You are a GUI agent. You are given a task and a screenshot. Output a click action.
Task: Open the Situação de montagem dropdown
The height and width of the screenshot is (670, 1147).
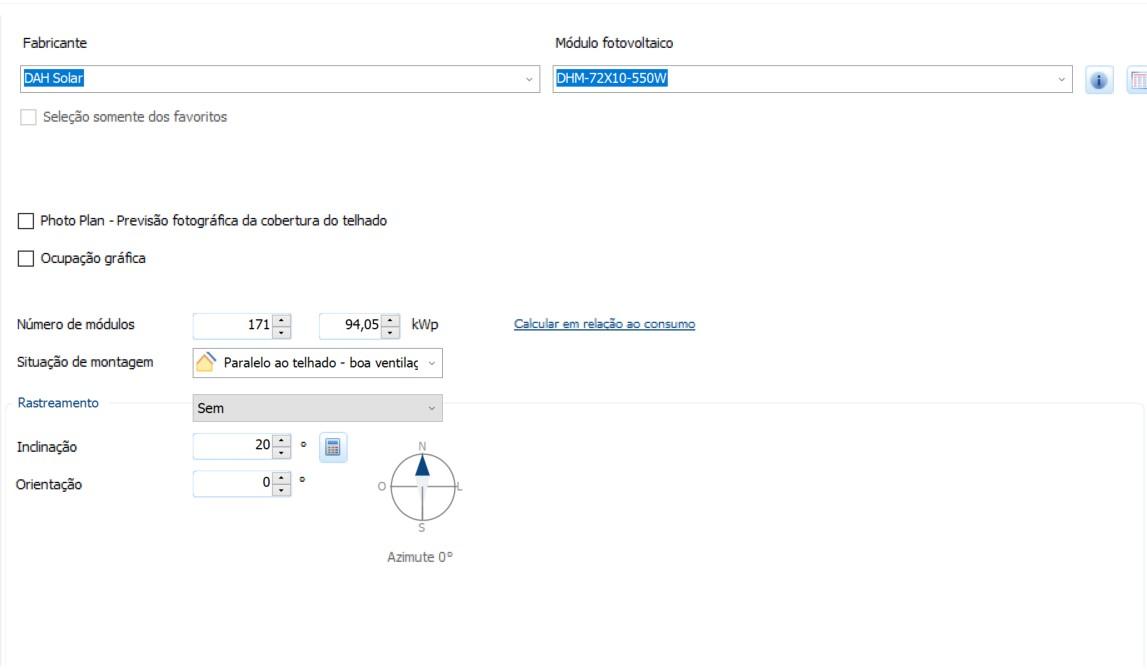[317, 363]
